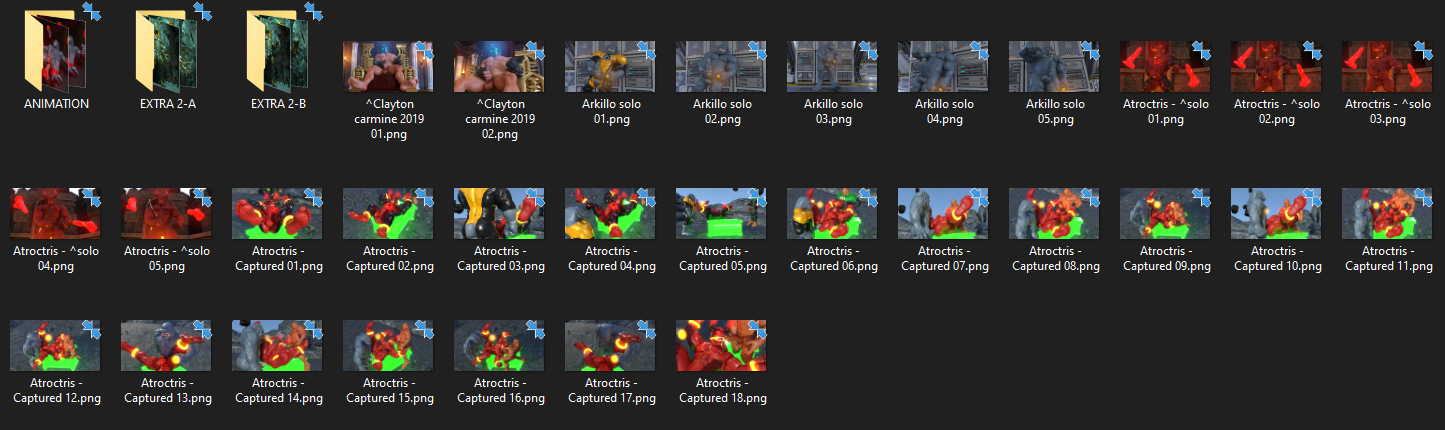Click filename text Atroctris - Captured 16.png
Screen dimensions: 1445x430
tap(499, 390)
